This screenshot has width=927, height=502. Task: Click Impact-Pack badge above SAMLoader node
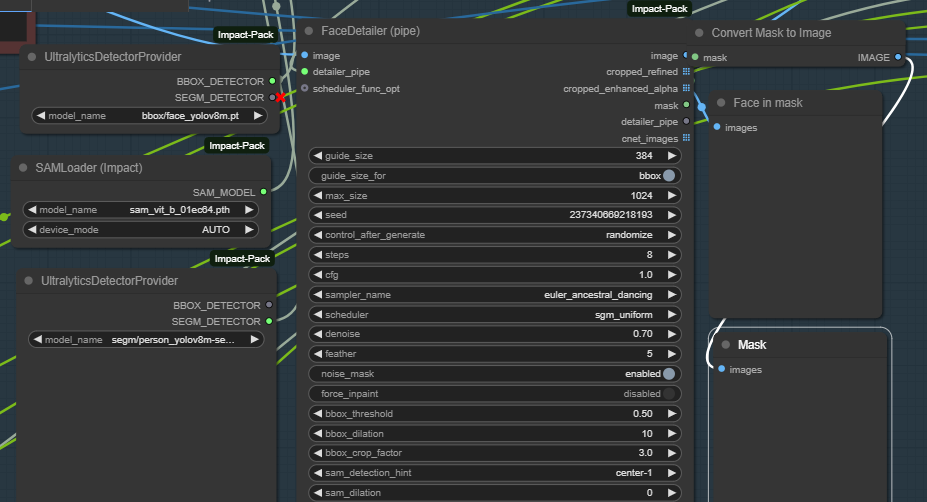[236, 145]
